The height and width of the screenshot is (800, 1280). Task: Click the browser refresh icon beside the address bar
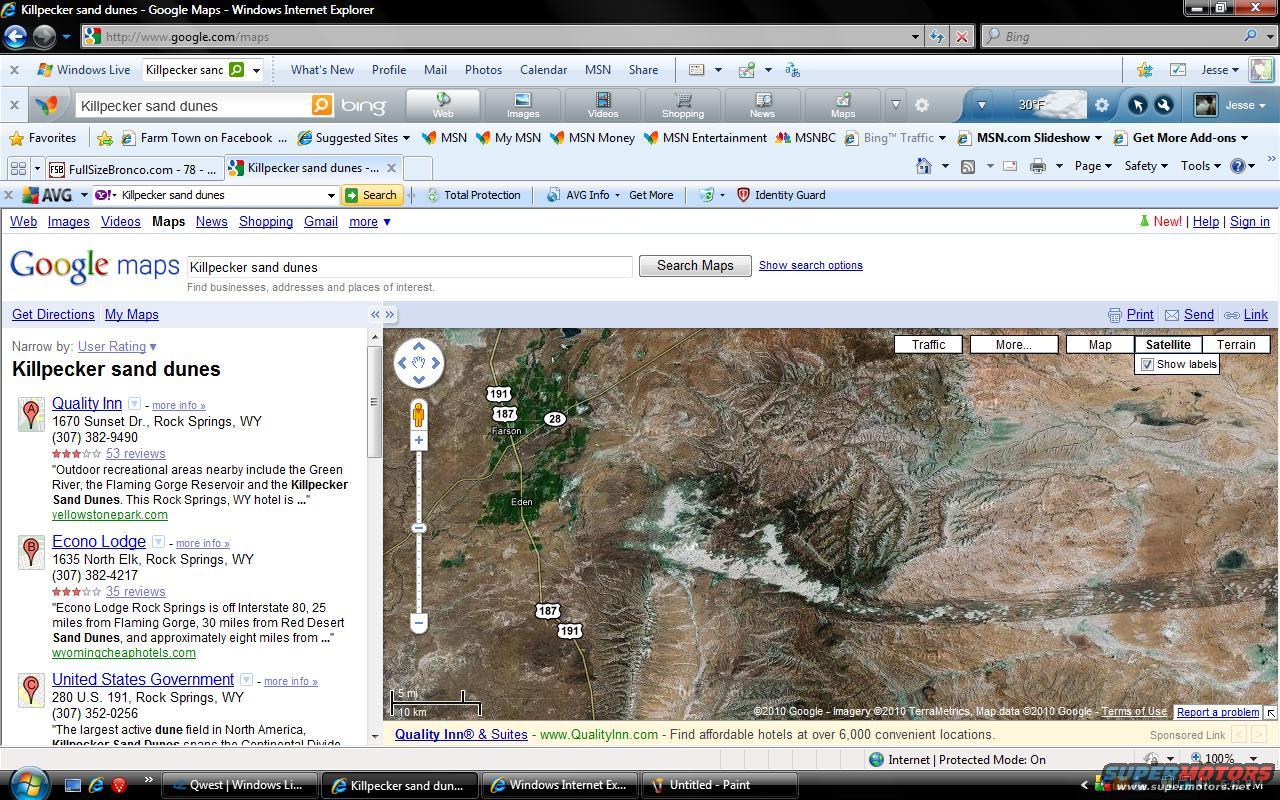click(937, 37)
